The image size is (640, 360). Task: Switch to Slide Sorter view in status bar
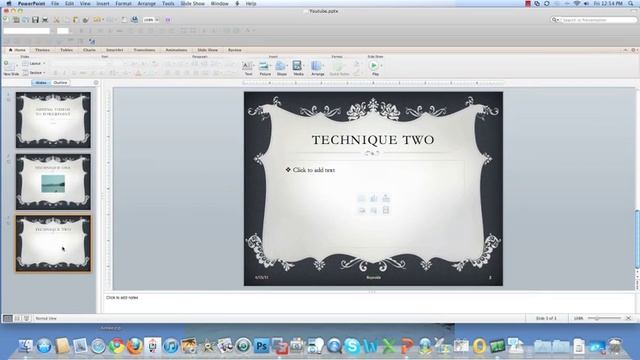tap(17, 318)
